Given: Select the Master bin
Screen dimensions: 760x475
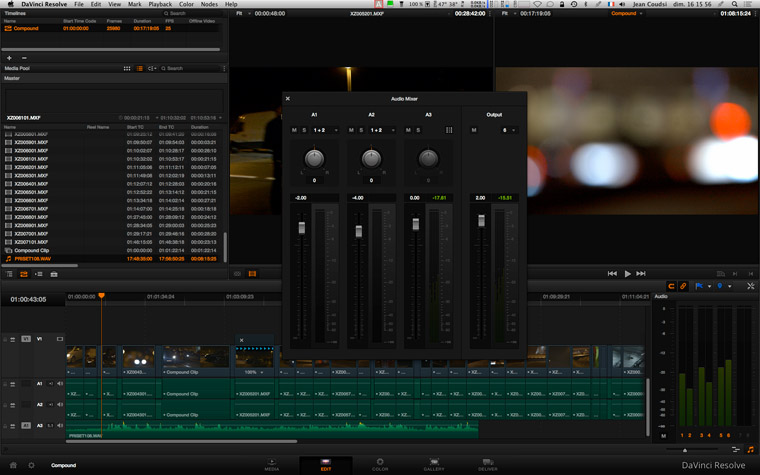Looking at the screenshot, I should [x=12, y=78].
